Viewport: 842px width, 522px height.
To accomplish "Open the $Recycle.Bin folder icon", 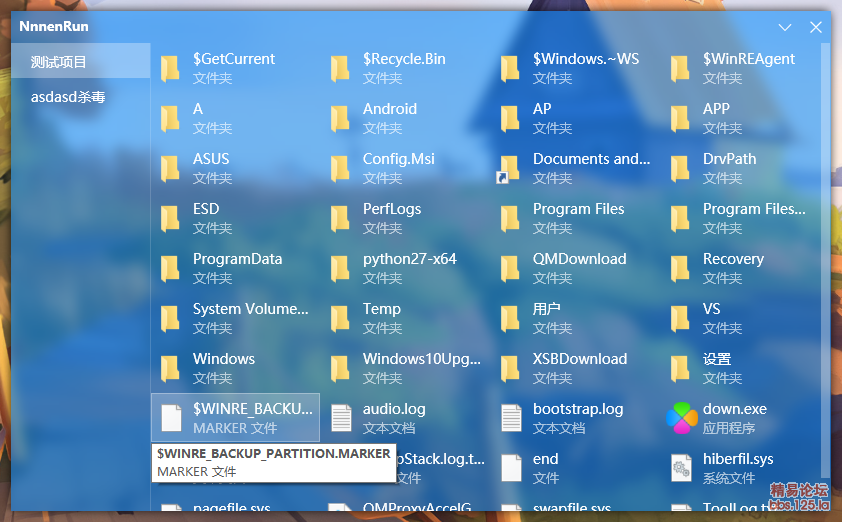I will tap(340, 69).
